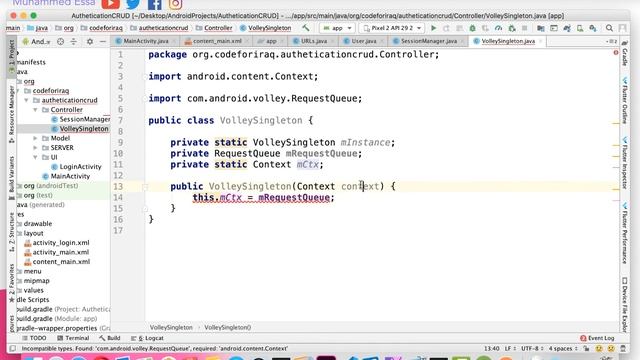Open the Event Log
Screen dimensions: 640x360
(597, 338)
